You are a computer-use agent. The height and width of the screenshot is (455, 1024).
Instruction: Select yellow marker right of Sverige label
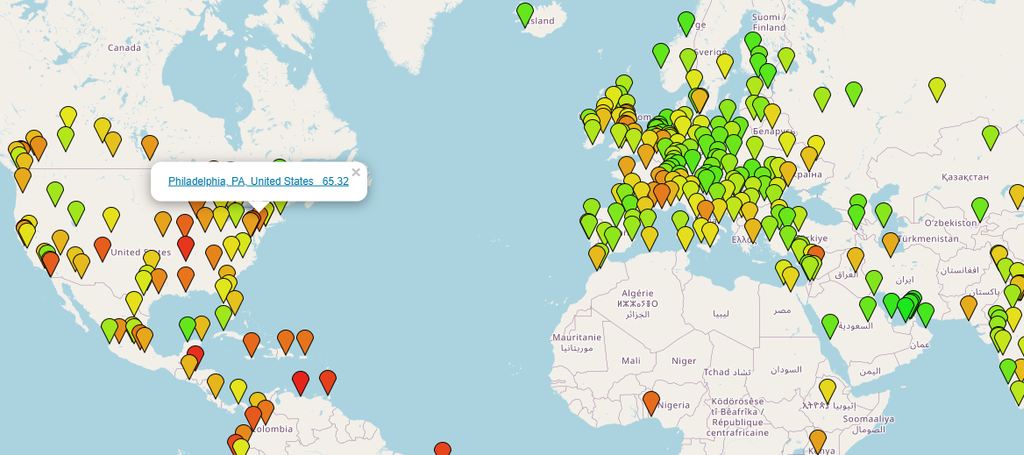click(725, 66)
